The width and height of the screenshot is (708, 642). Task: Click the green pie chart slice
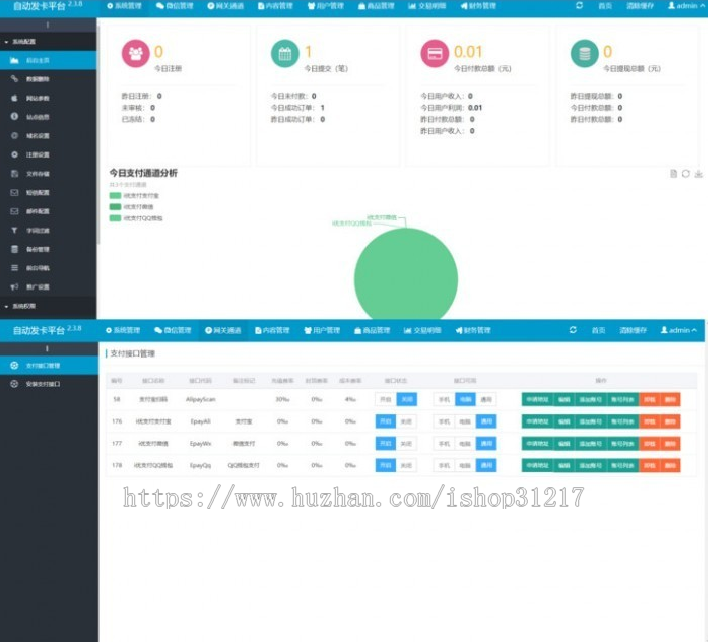tap(405, 275)
